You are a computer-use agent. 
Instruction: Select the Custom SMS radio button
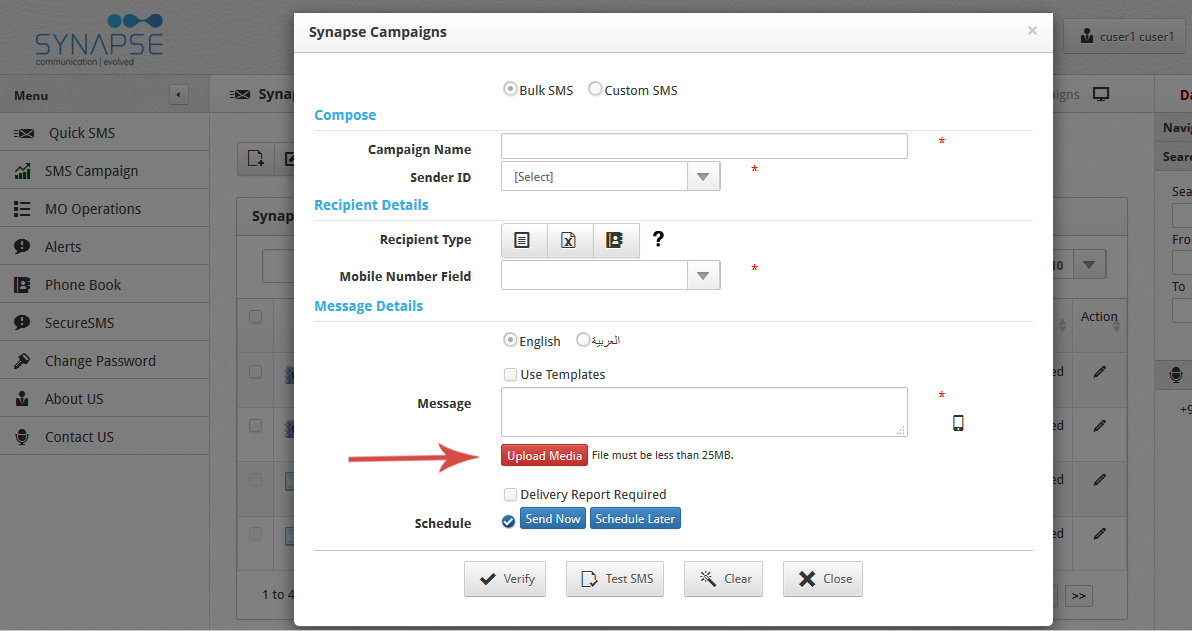tap(596, 89)
